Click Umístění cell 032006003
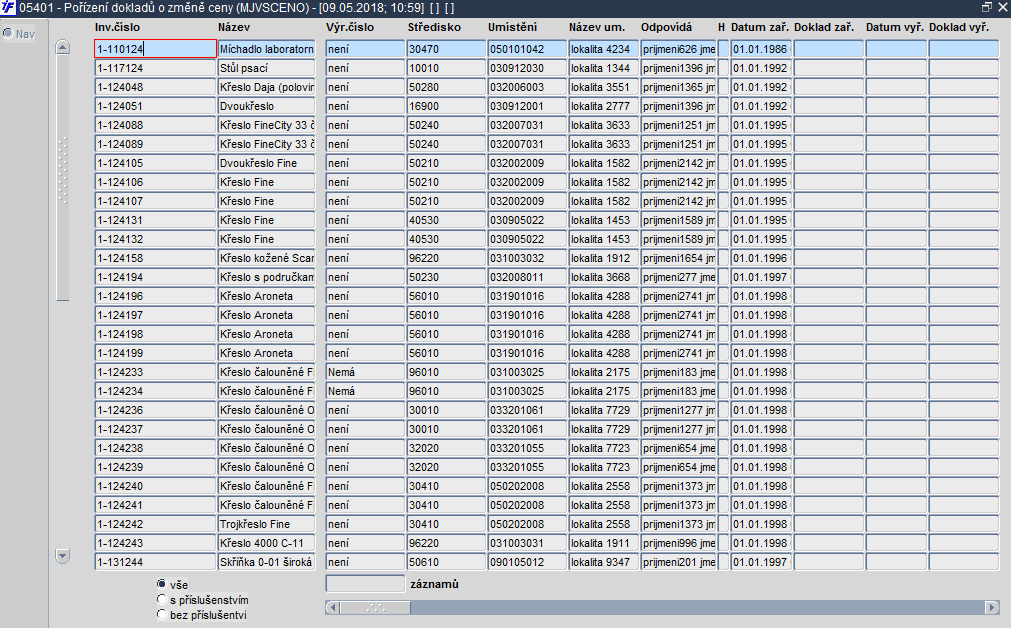The width and height of the screenshot is (1011, 628). pos(527,87)
